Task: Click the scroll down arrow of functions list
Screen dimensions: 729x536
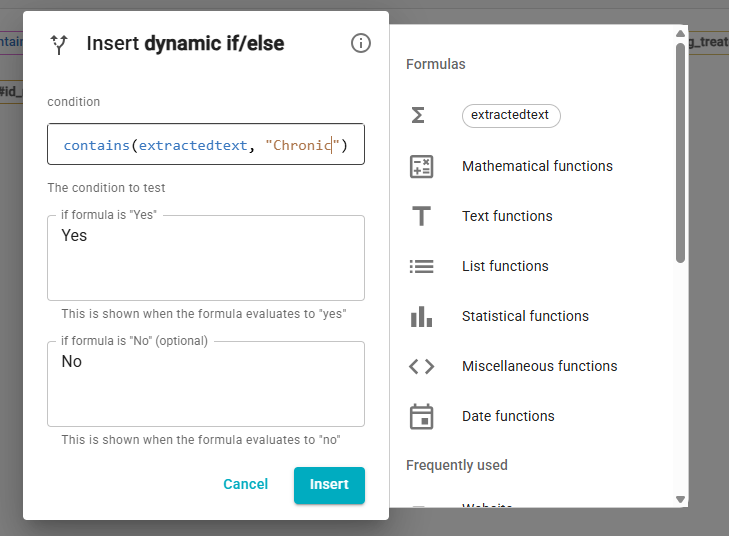Action: tap(680, 499)
